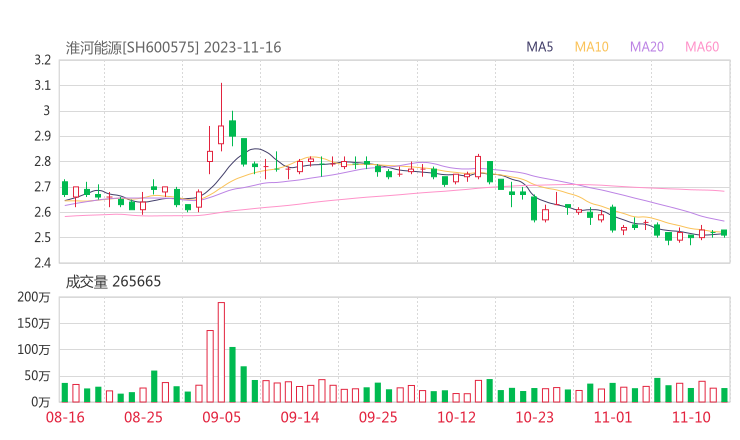Click the 09-14 date axis label
The image size is (740, 440).
300,417
